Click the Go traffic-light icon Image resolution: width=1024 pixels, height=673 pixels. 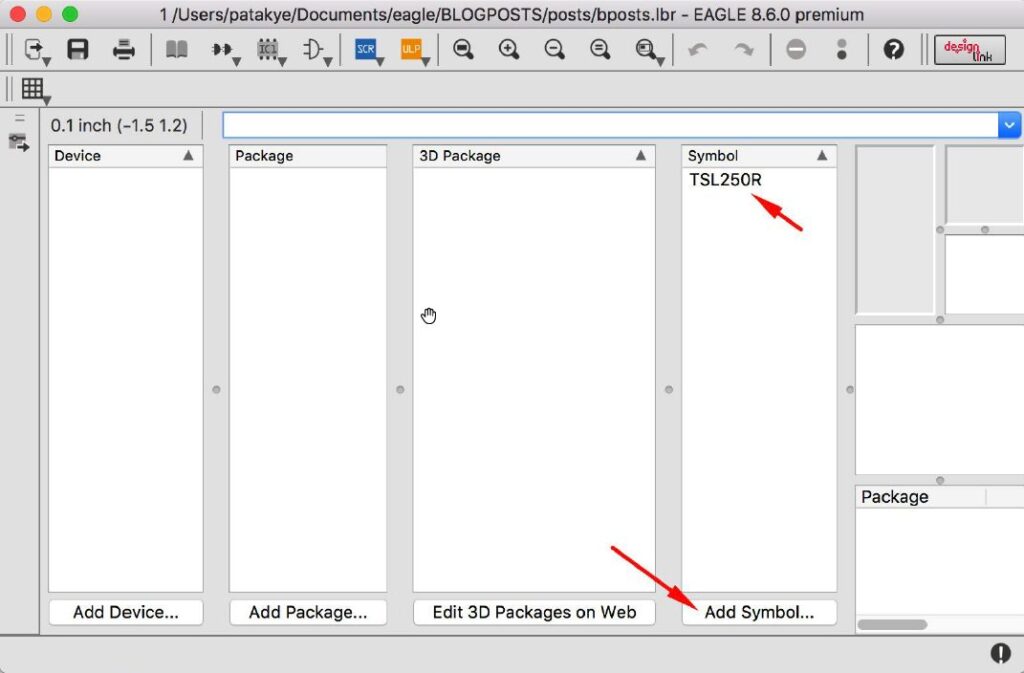[842, 50]
